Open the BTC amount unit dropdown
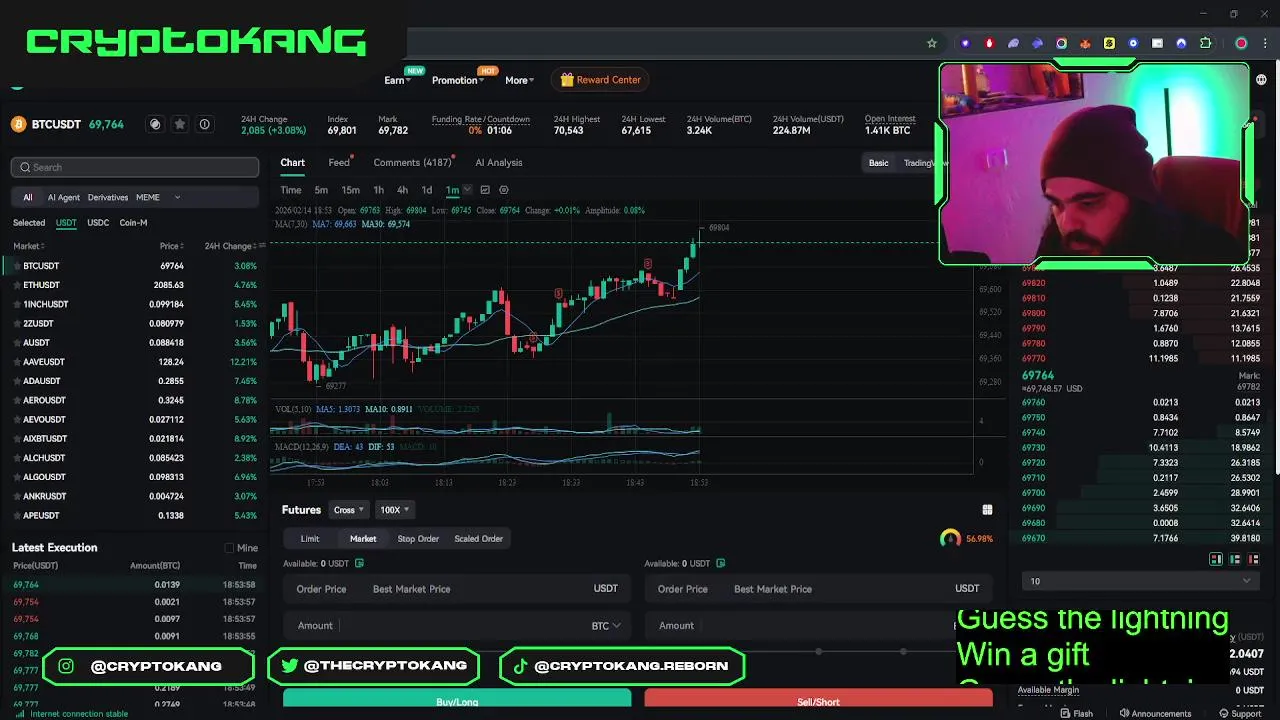The image size is (1280, 720). click(606, 626)
